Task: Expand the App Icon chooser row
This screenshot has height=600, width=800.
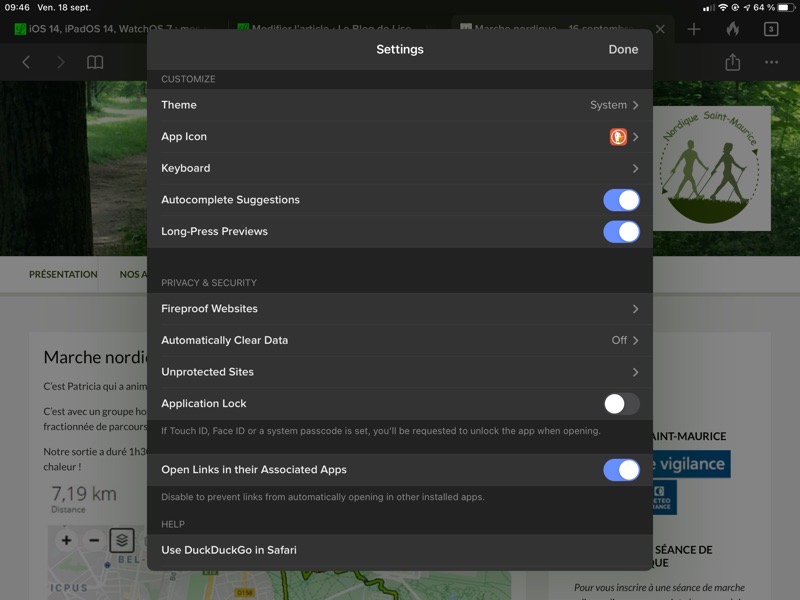Action: coord(400,137)
